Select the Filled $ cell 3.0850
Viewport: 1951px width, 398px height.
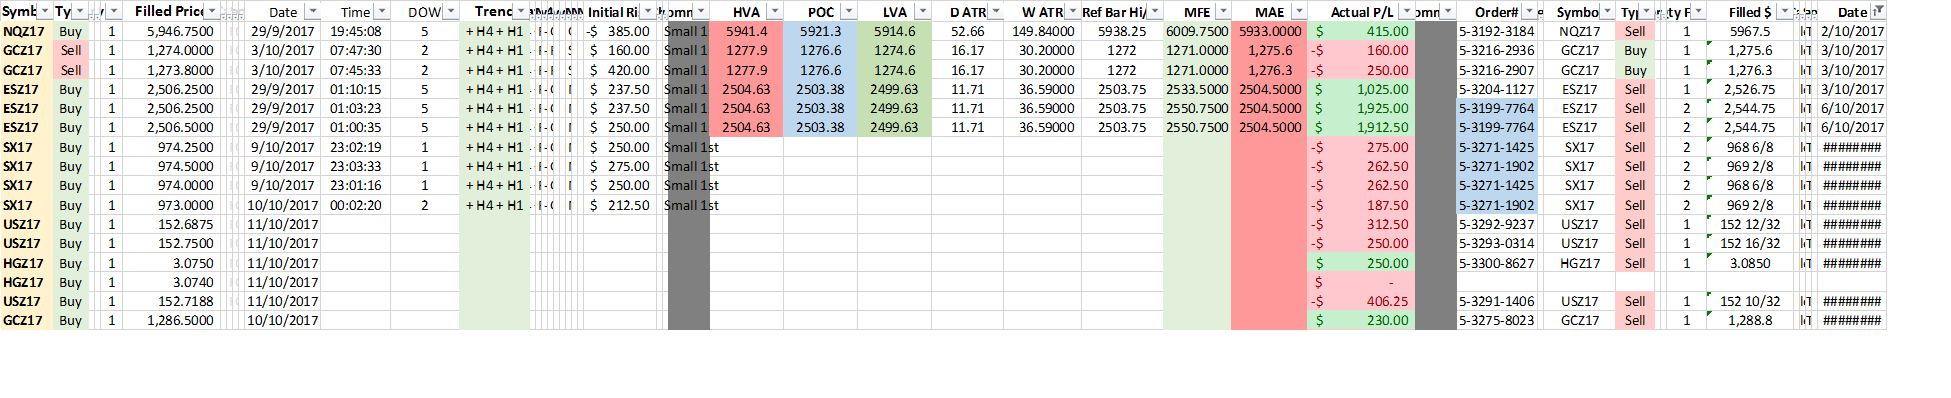[1750, 263]
